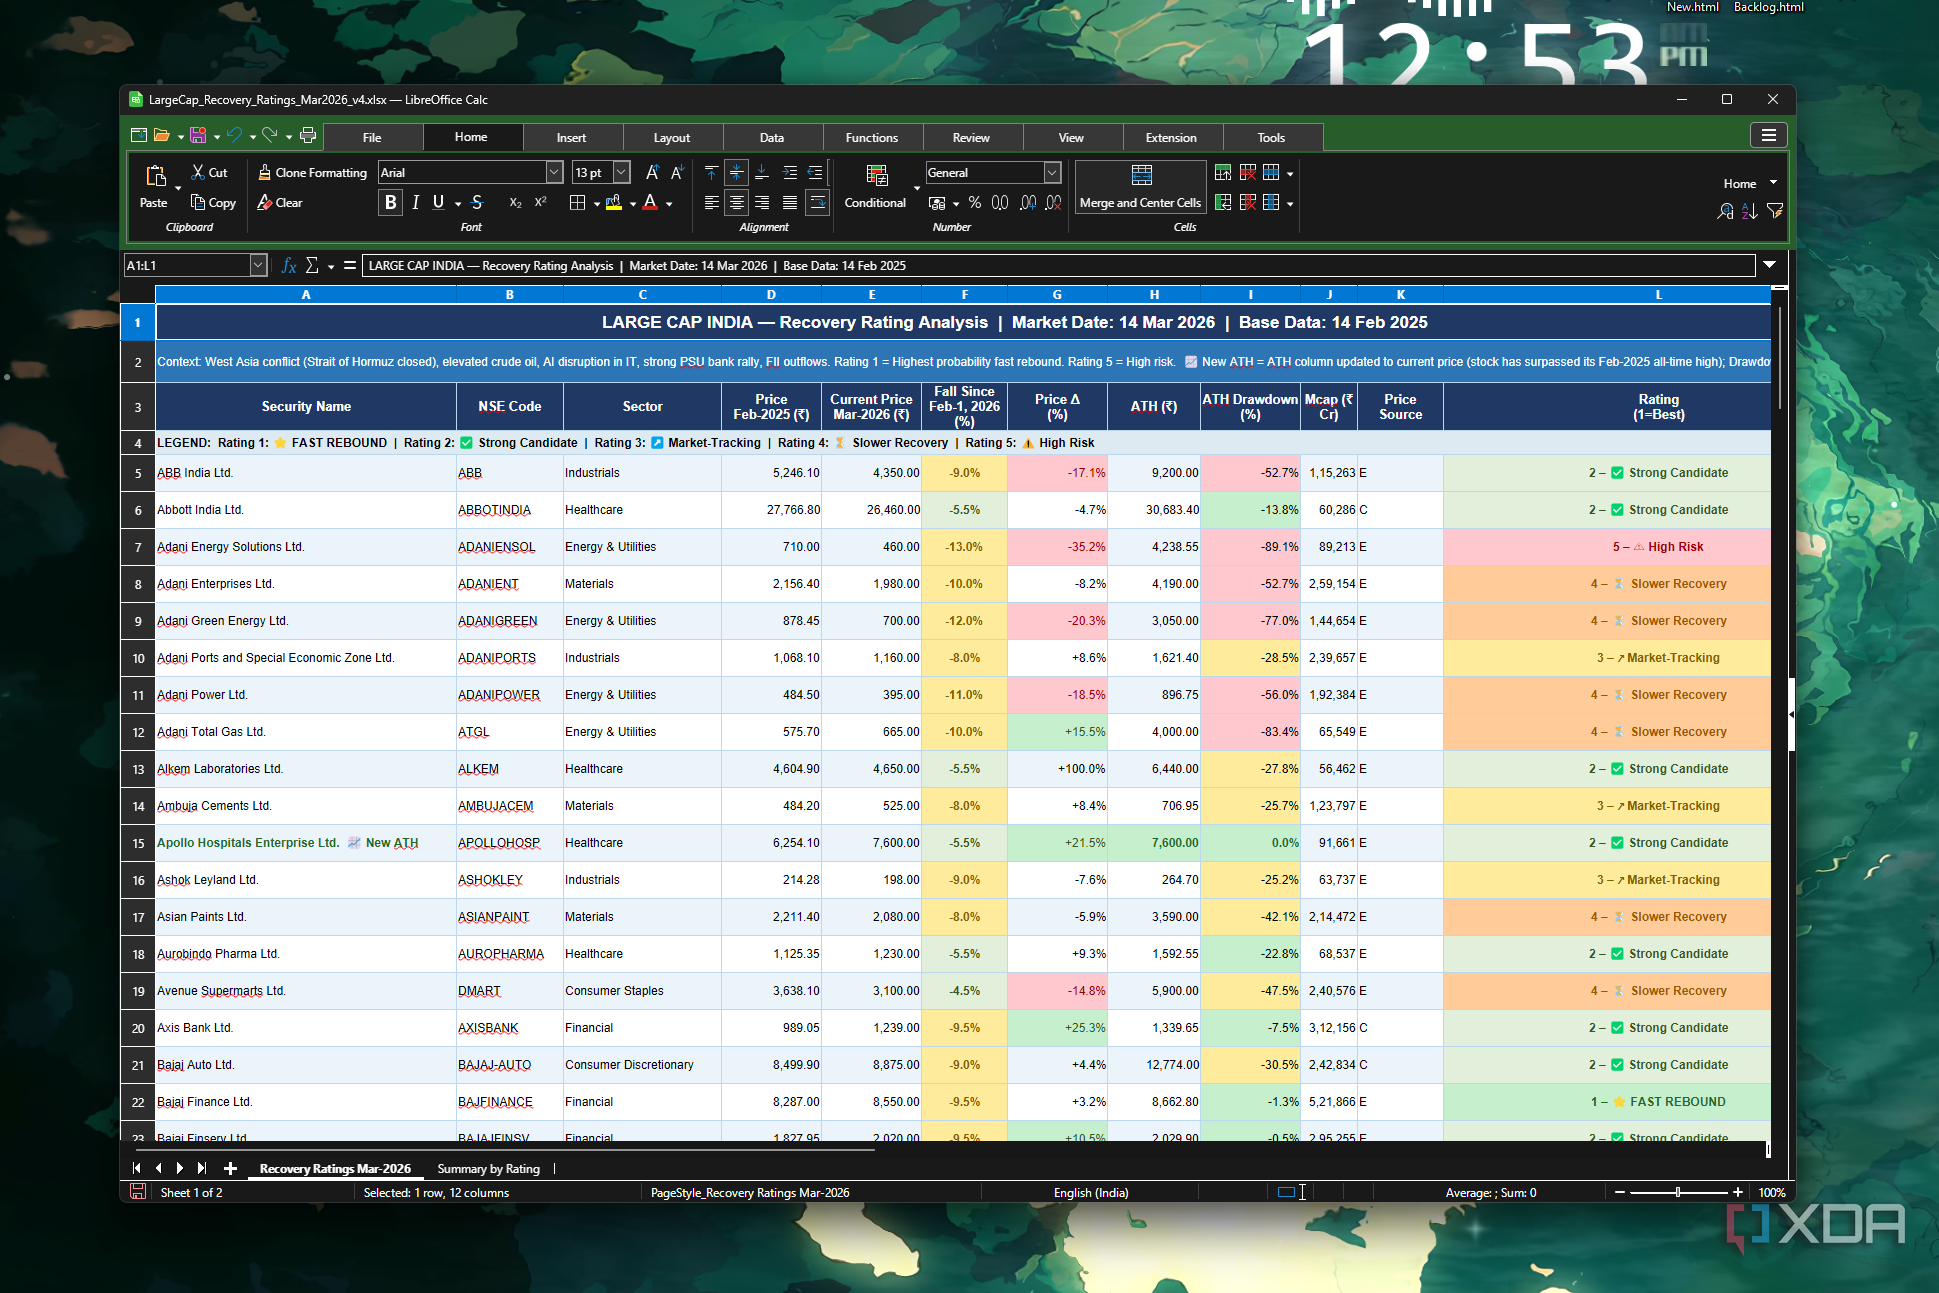Click the Print icon in quick toolbar
The height and width of the screenshot is (1293, 1939).
(308, 135)
